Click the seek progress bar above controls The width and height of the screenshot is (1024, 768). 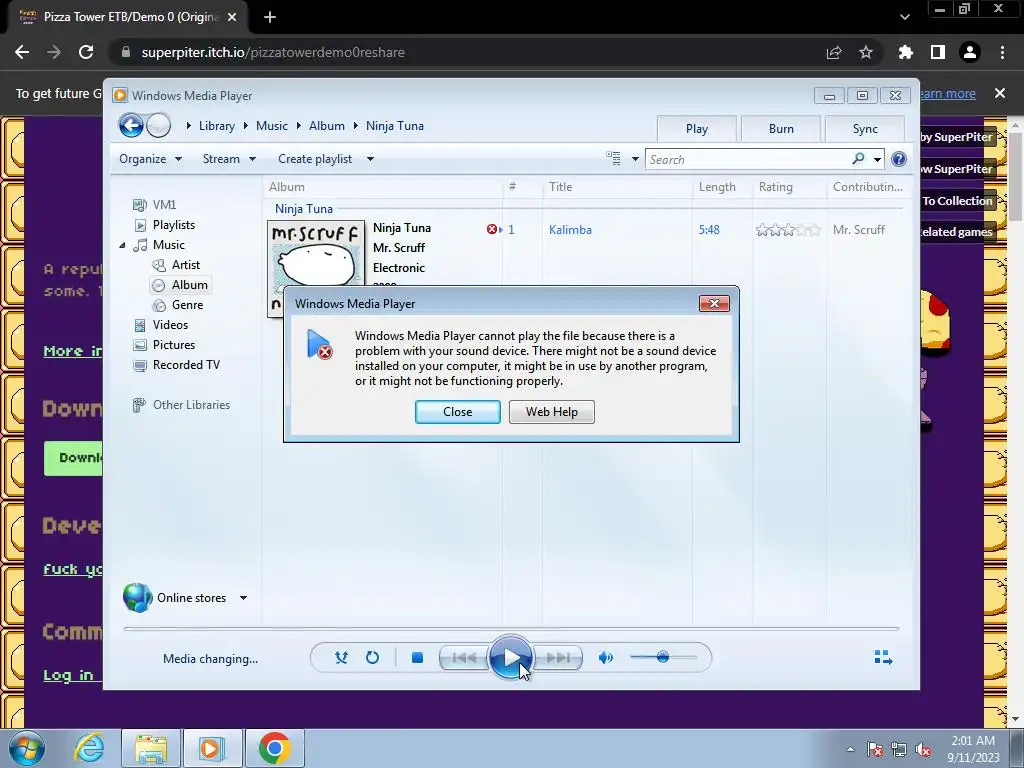tap(511, 628)
